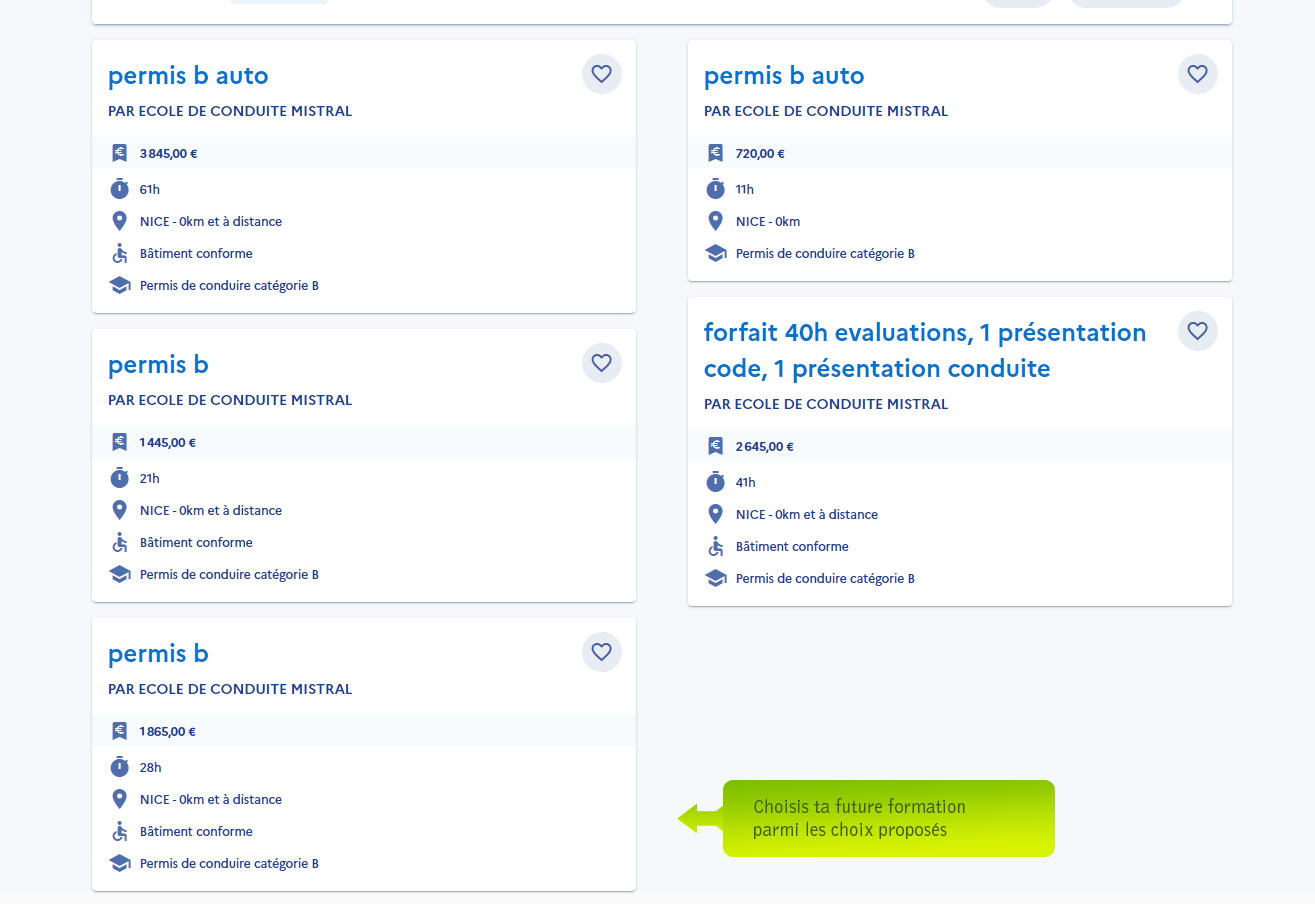Click Bâtiment conforme in the 61h card
This screenshot has height=904, width=1315.
tap(196, 254)
